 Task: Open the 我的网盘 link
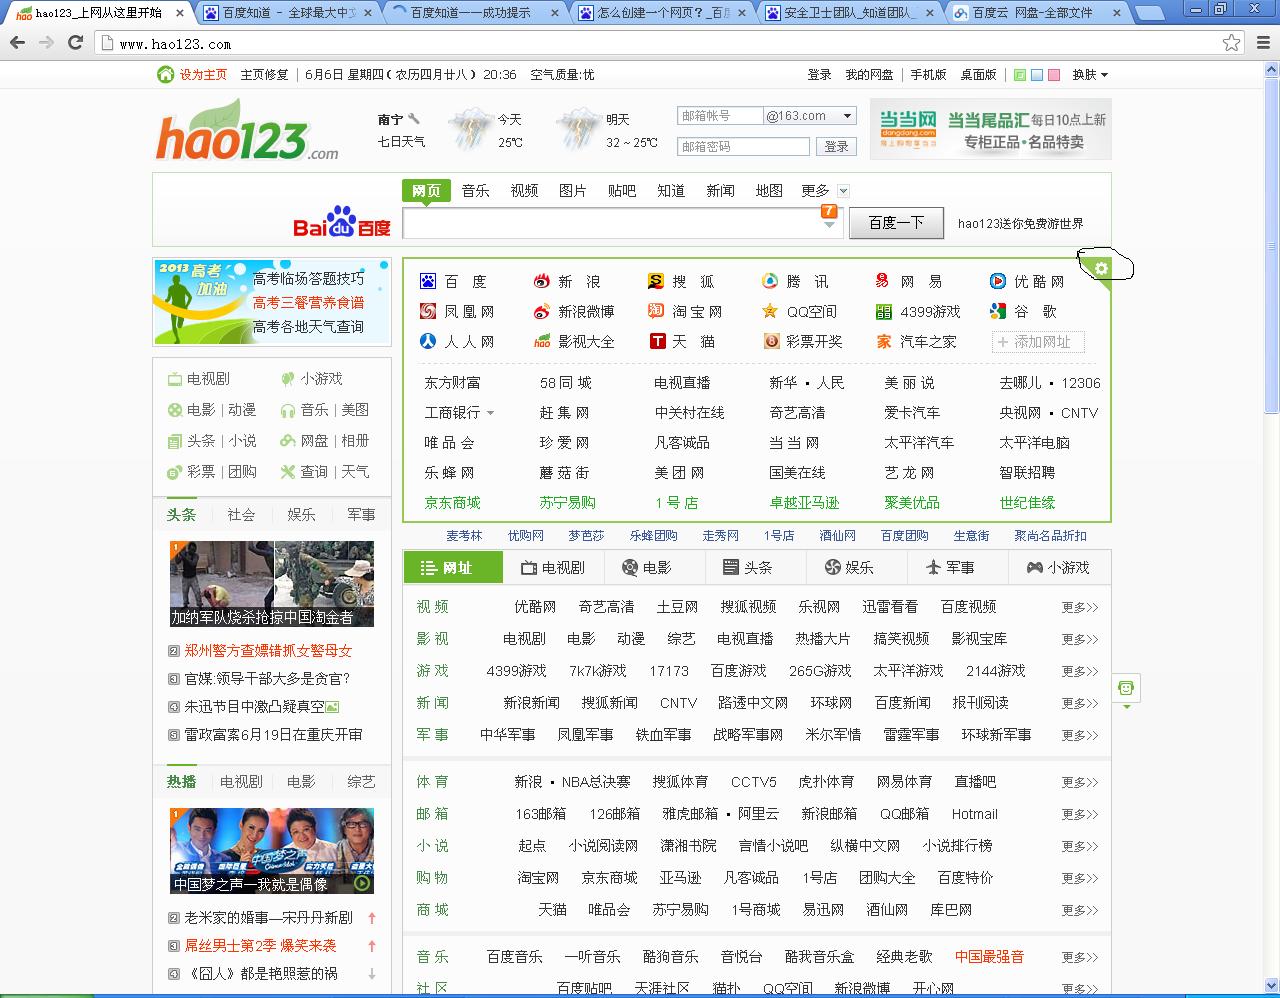tap(869, 75)
